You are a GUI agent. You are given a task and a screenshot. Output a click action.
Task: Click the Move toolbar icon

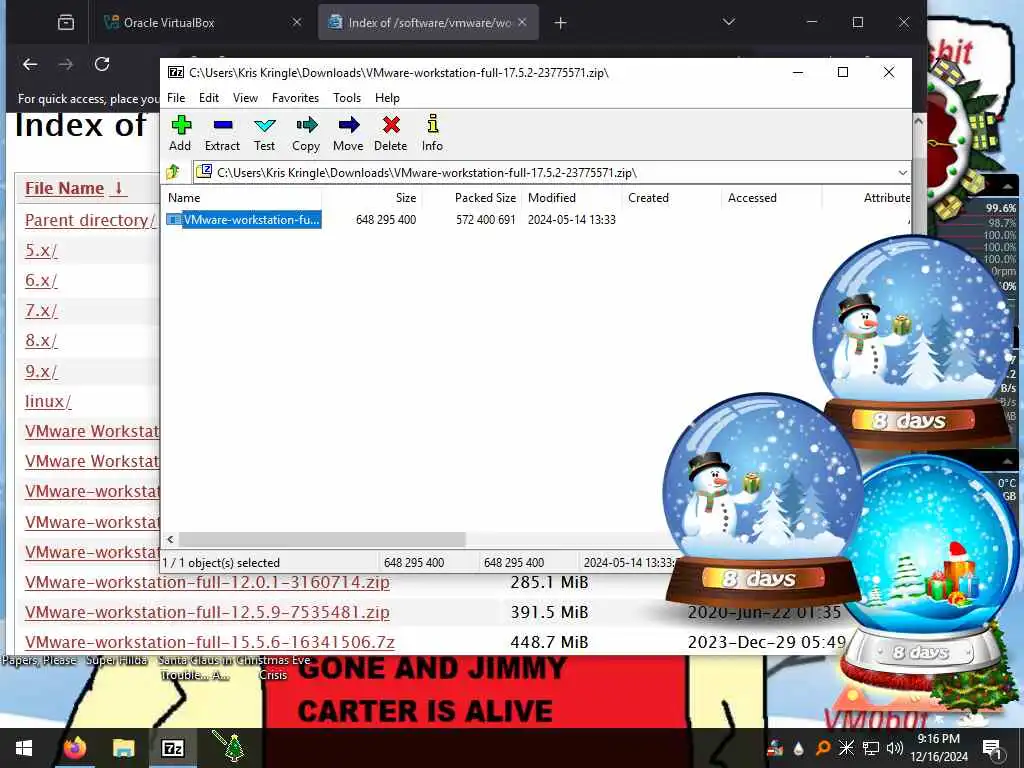point(348,133)
